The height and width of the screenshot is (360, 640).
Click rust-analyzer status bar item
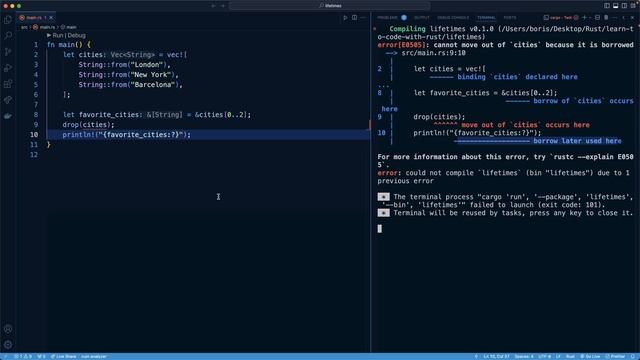pos(94,356)
